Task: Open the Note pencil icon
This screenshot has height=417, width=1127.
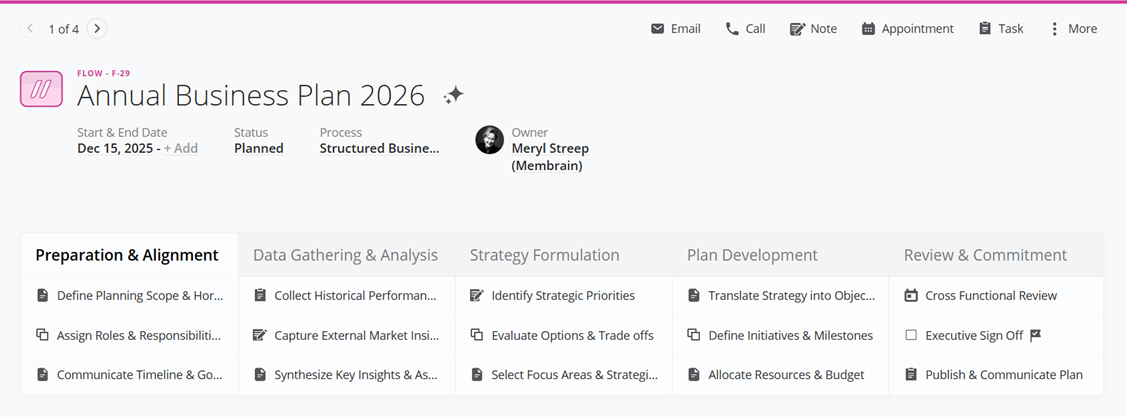Action: pyautogui.click(x=797, y=29)
